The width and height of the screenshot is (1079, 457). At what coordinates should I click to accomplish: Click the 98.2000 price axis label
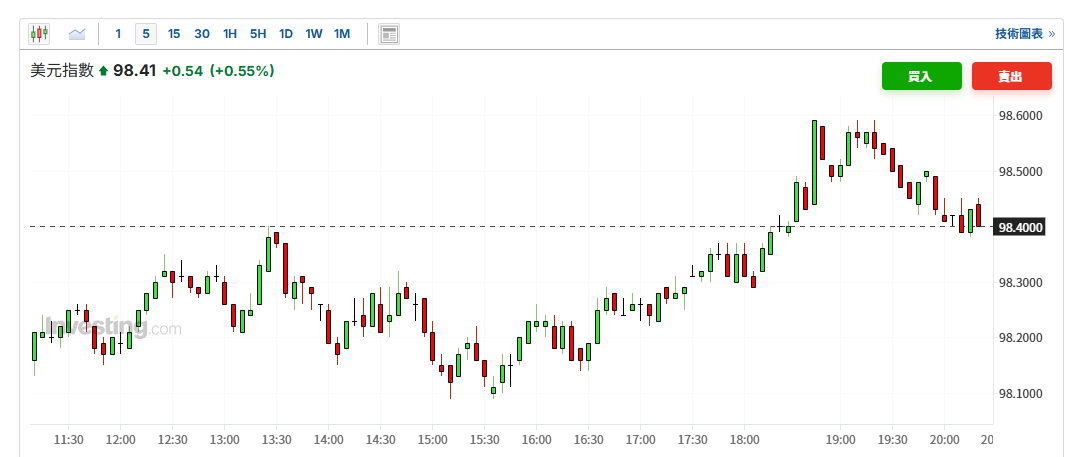1020,338
